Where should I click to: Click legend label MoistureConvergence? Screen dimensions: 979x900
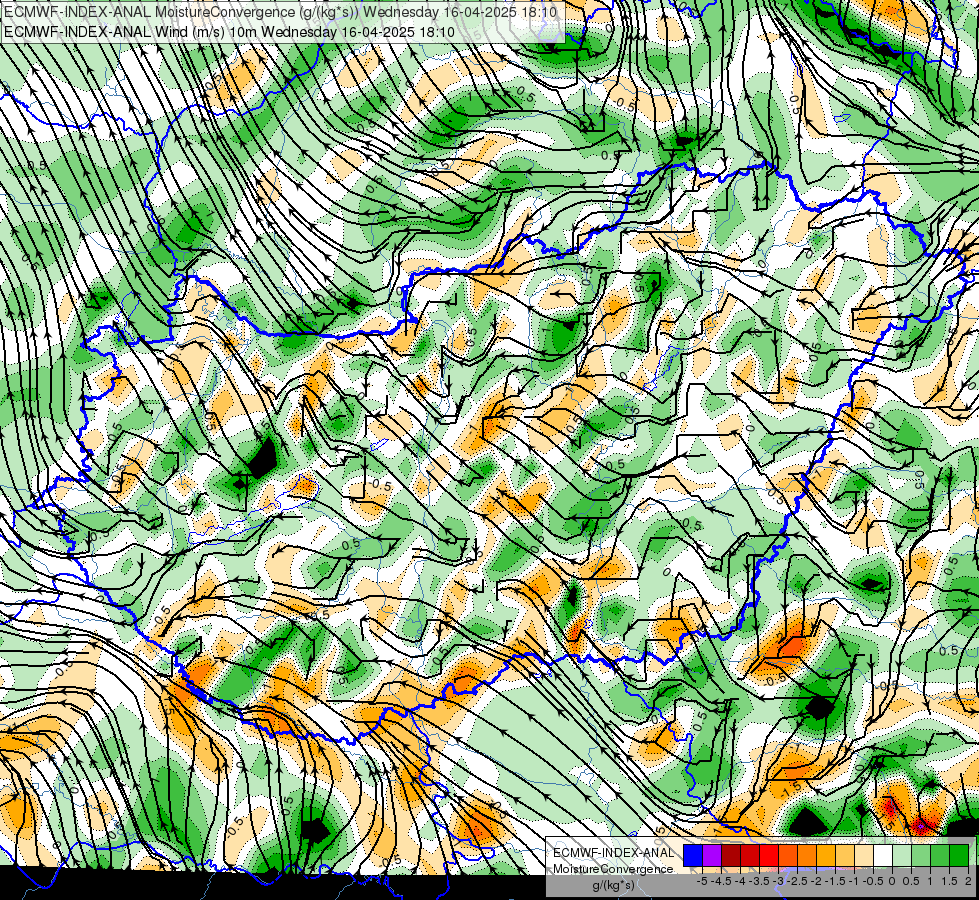613,869
